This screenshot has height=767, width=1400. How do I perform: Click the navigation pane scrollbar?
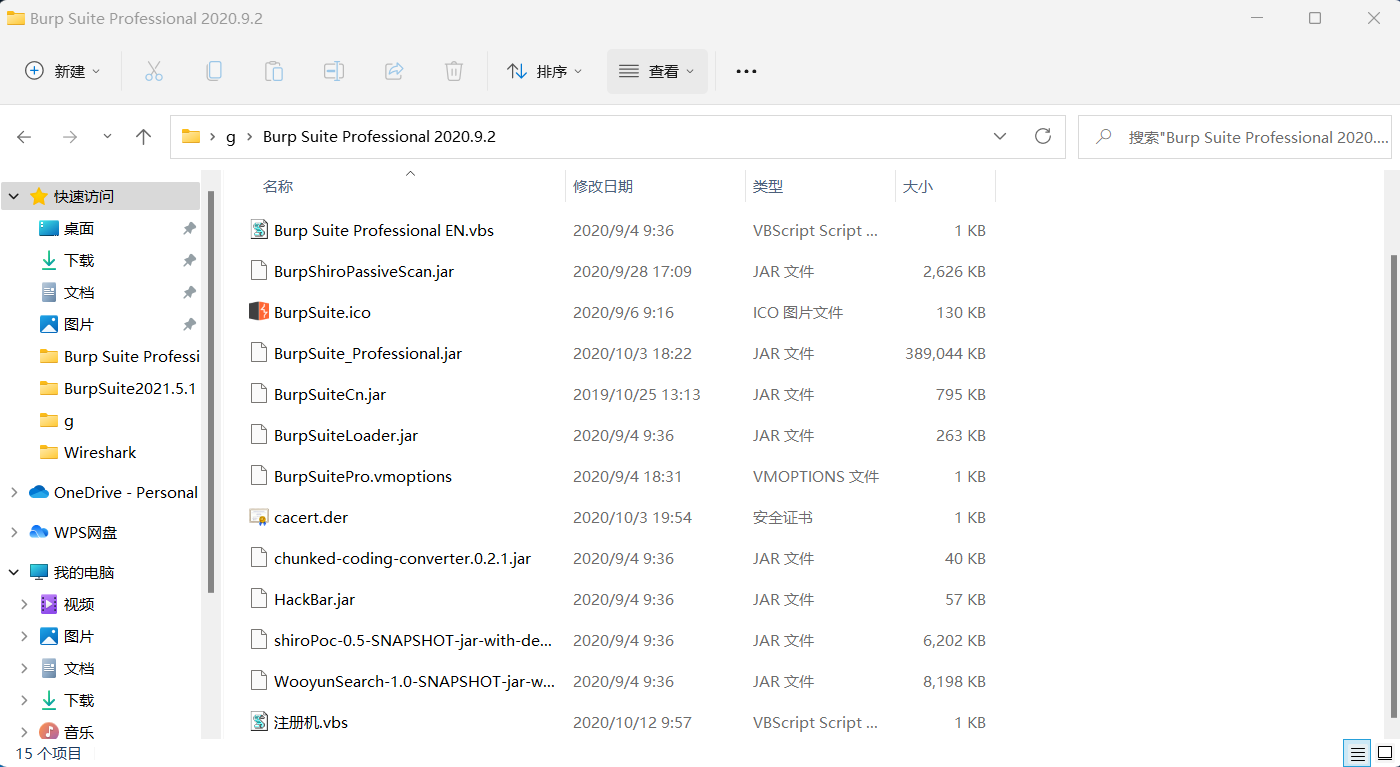(x=211, y=390)
